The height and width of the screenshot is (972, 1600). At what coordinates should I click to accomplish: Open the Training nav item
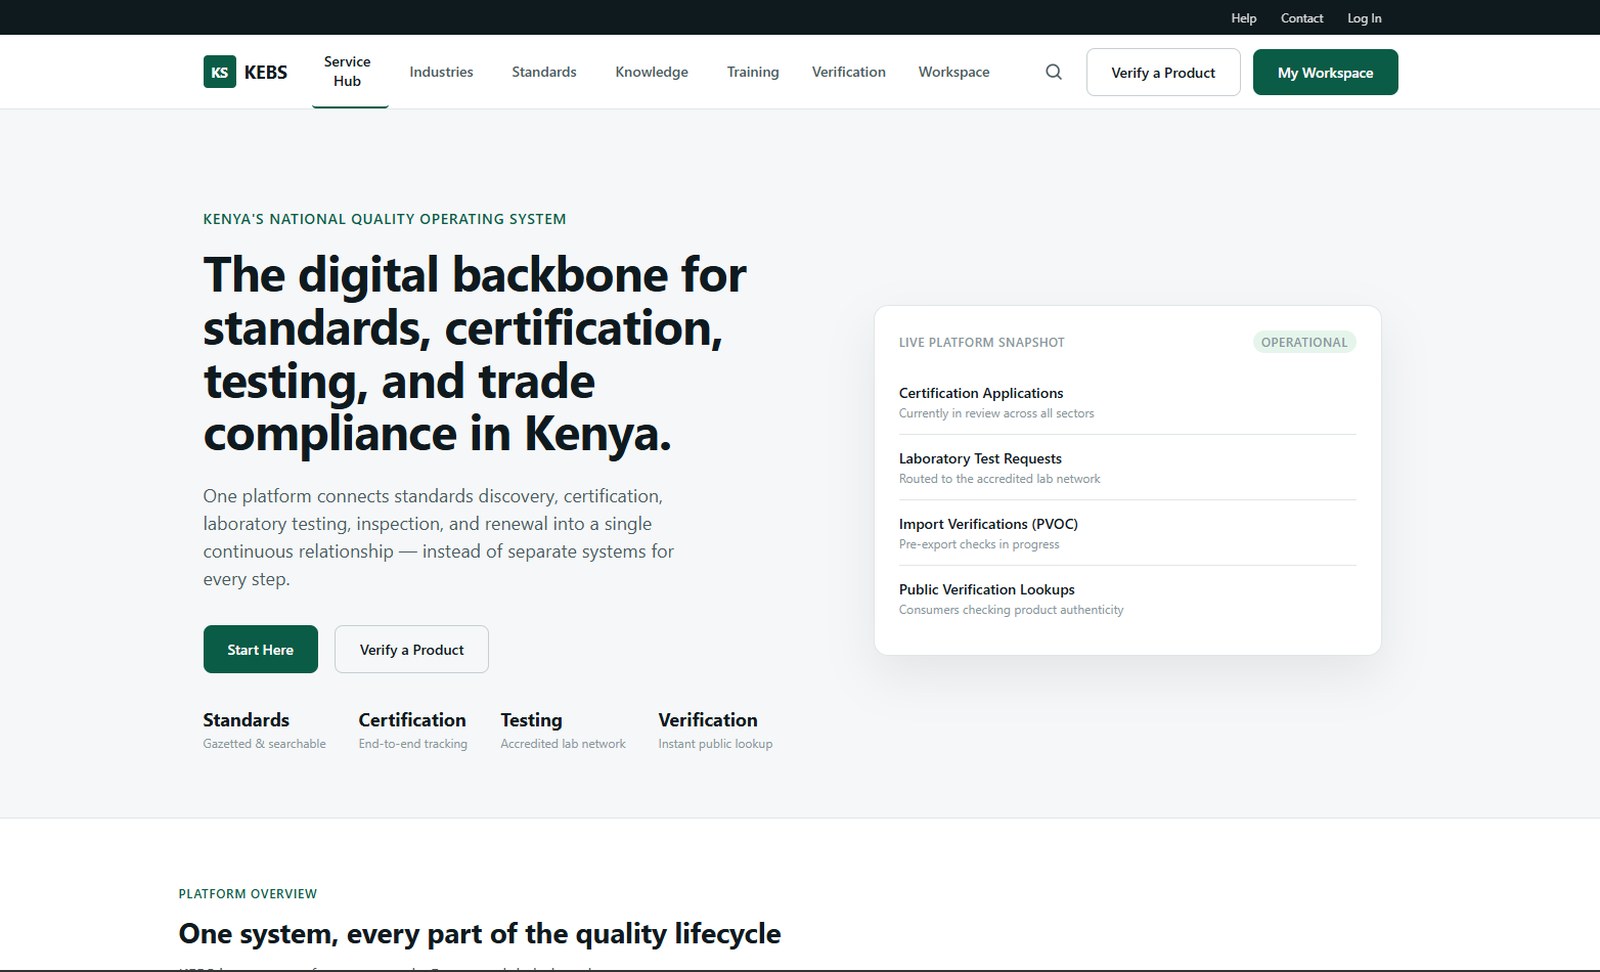click(x=753, y=72)
